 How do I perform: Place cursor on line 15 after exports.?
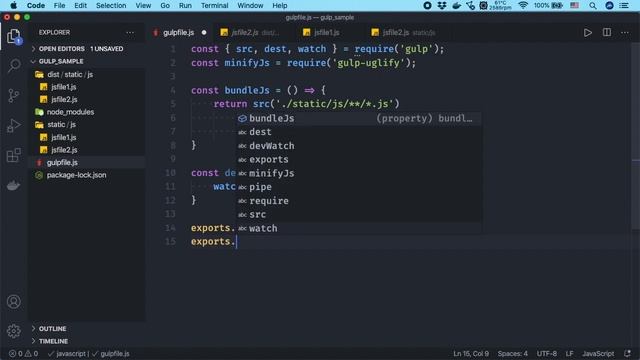[236, 242]
